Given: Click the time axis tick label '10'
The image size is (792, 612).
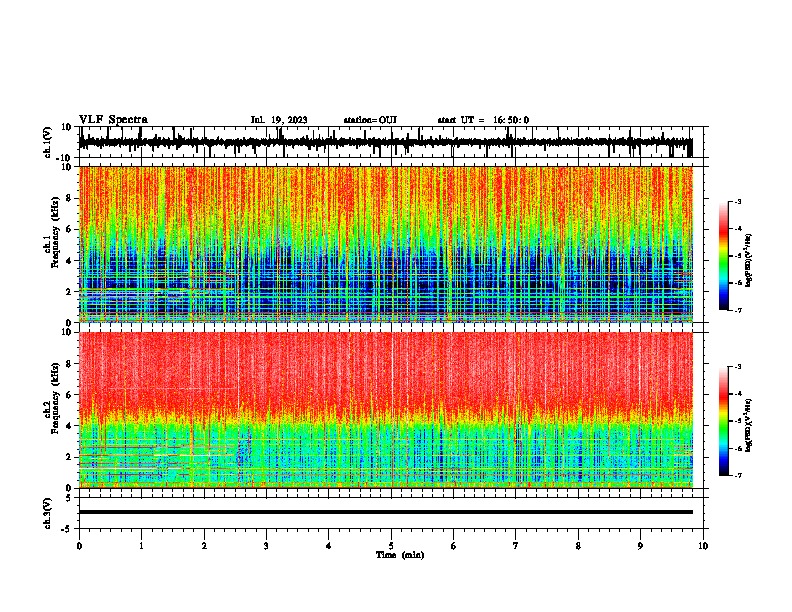Looking at the screenshot, I should pos(703,546).
